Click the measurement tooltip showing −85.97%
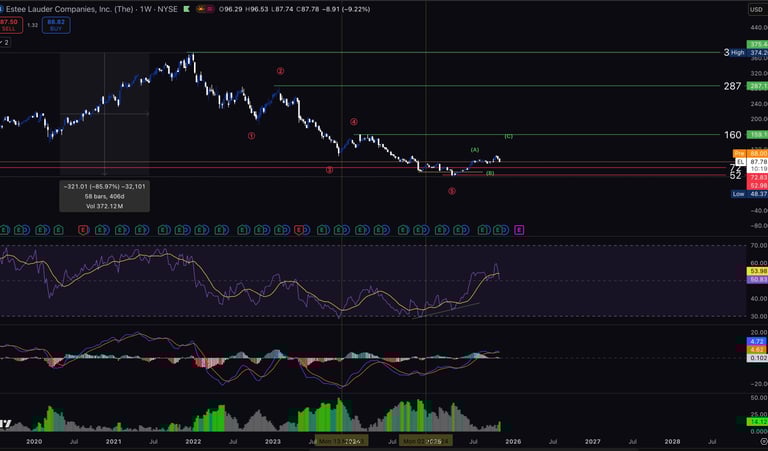The width and height of the screenshot is (768, 451). (104, 196)
